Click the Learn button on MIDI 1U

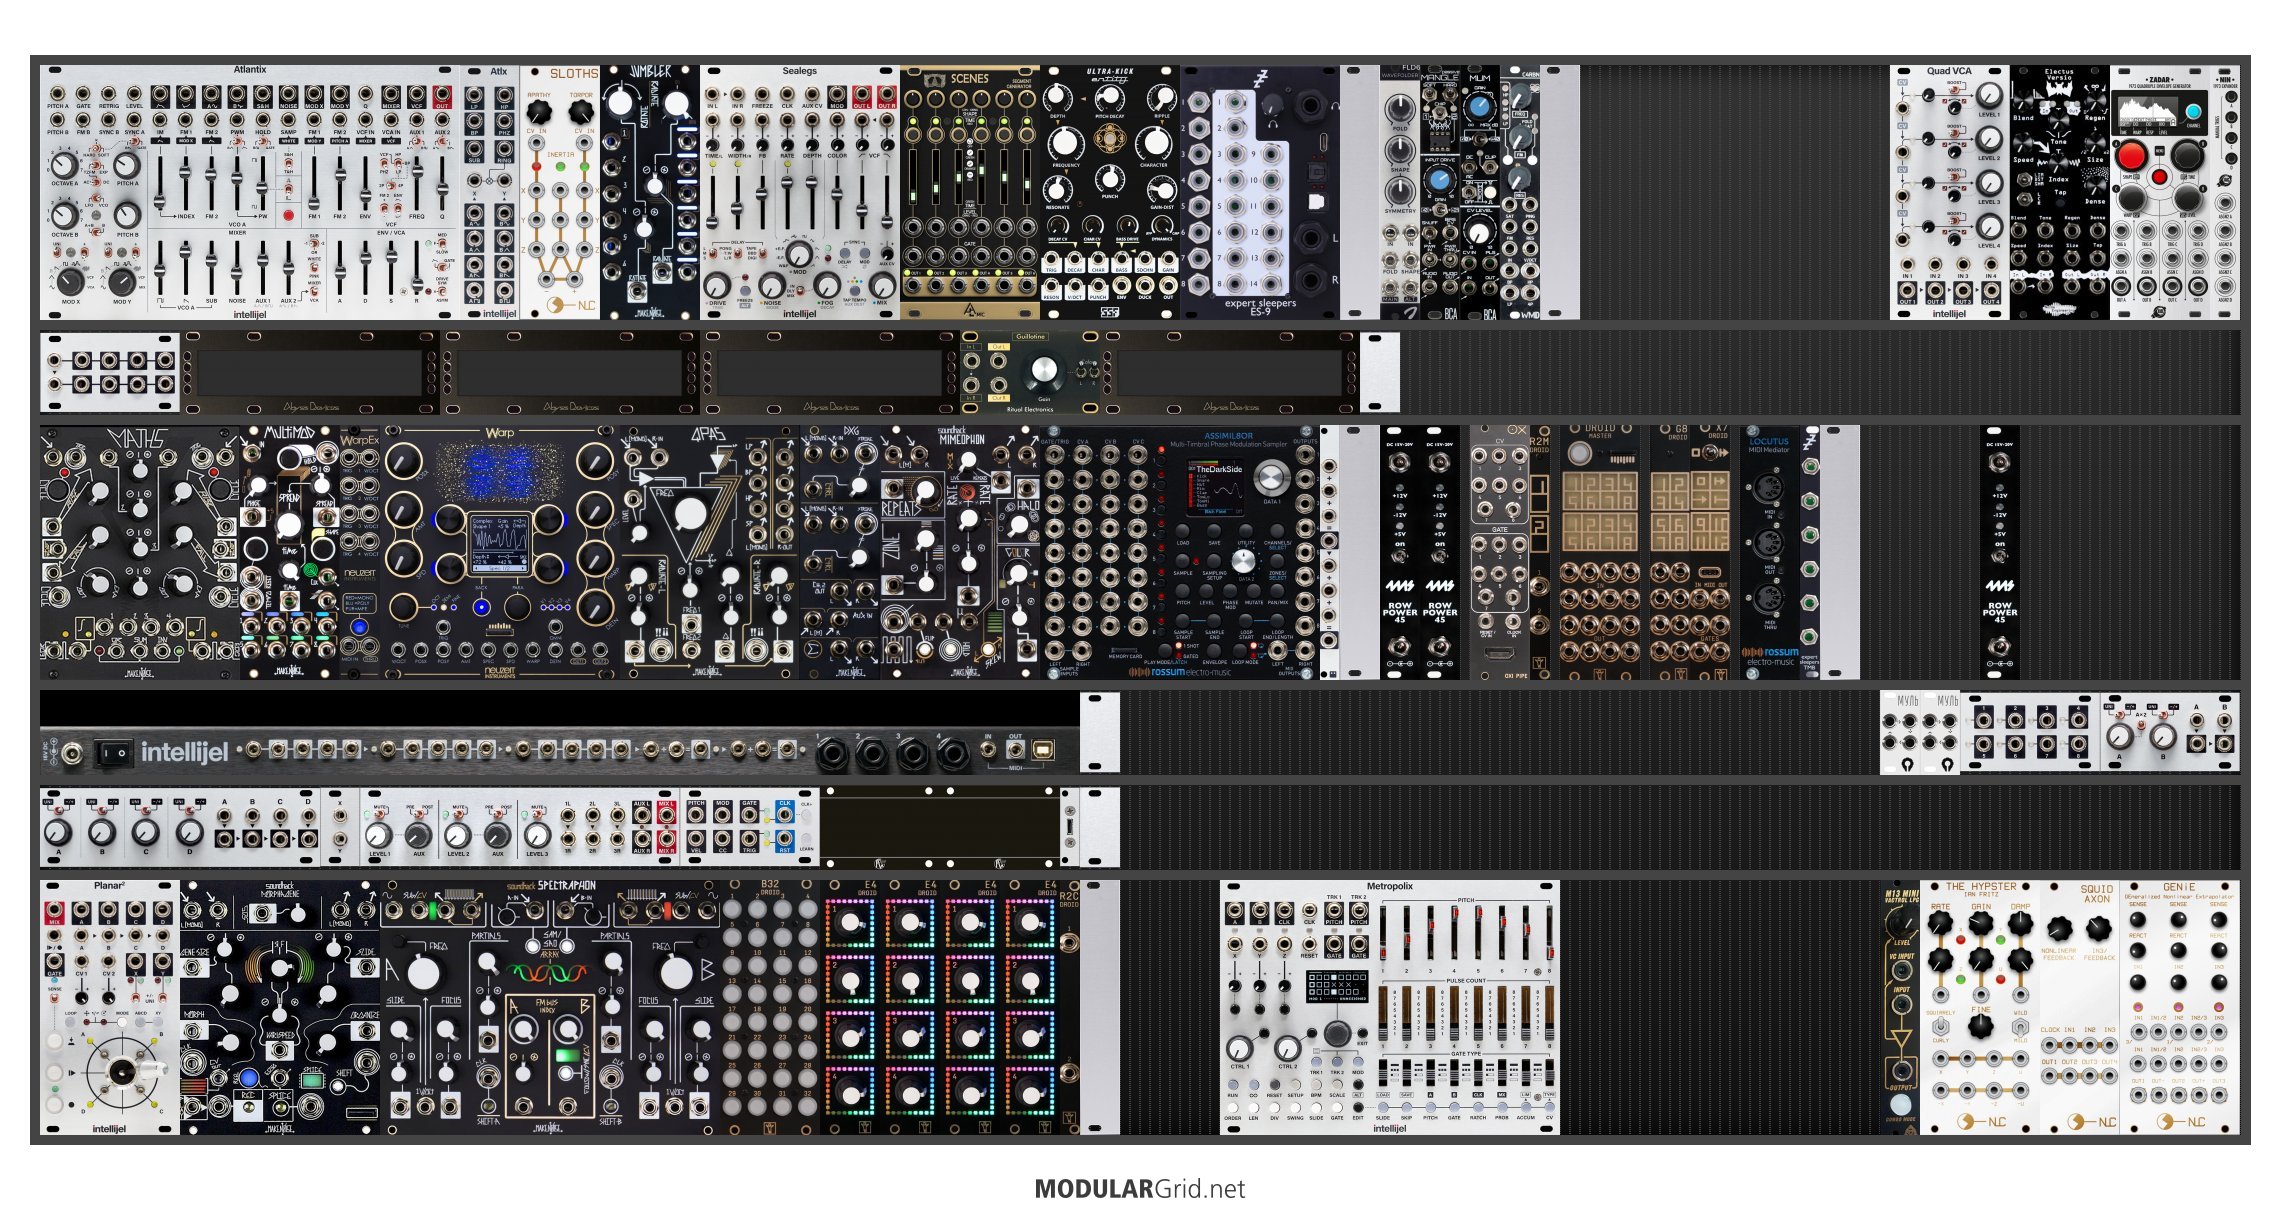click(x=805, y=840)
